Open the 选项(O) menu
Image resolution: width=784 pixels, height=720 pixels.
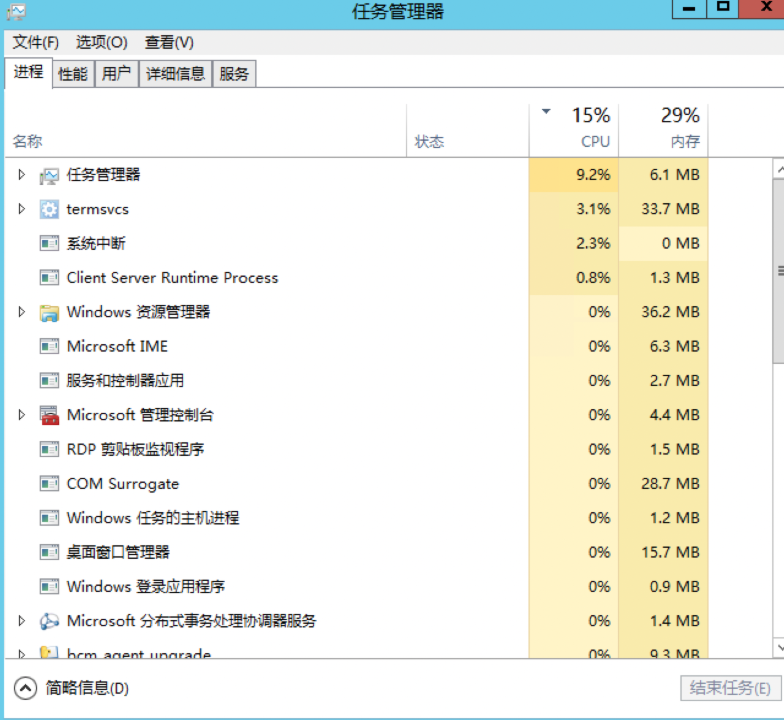102,42
